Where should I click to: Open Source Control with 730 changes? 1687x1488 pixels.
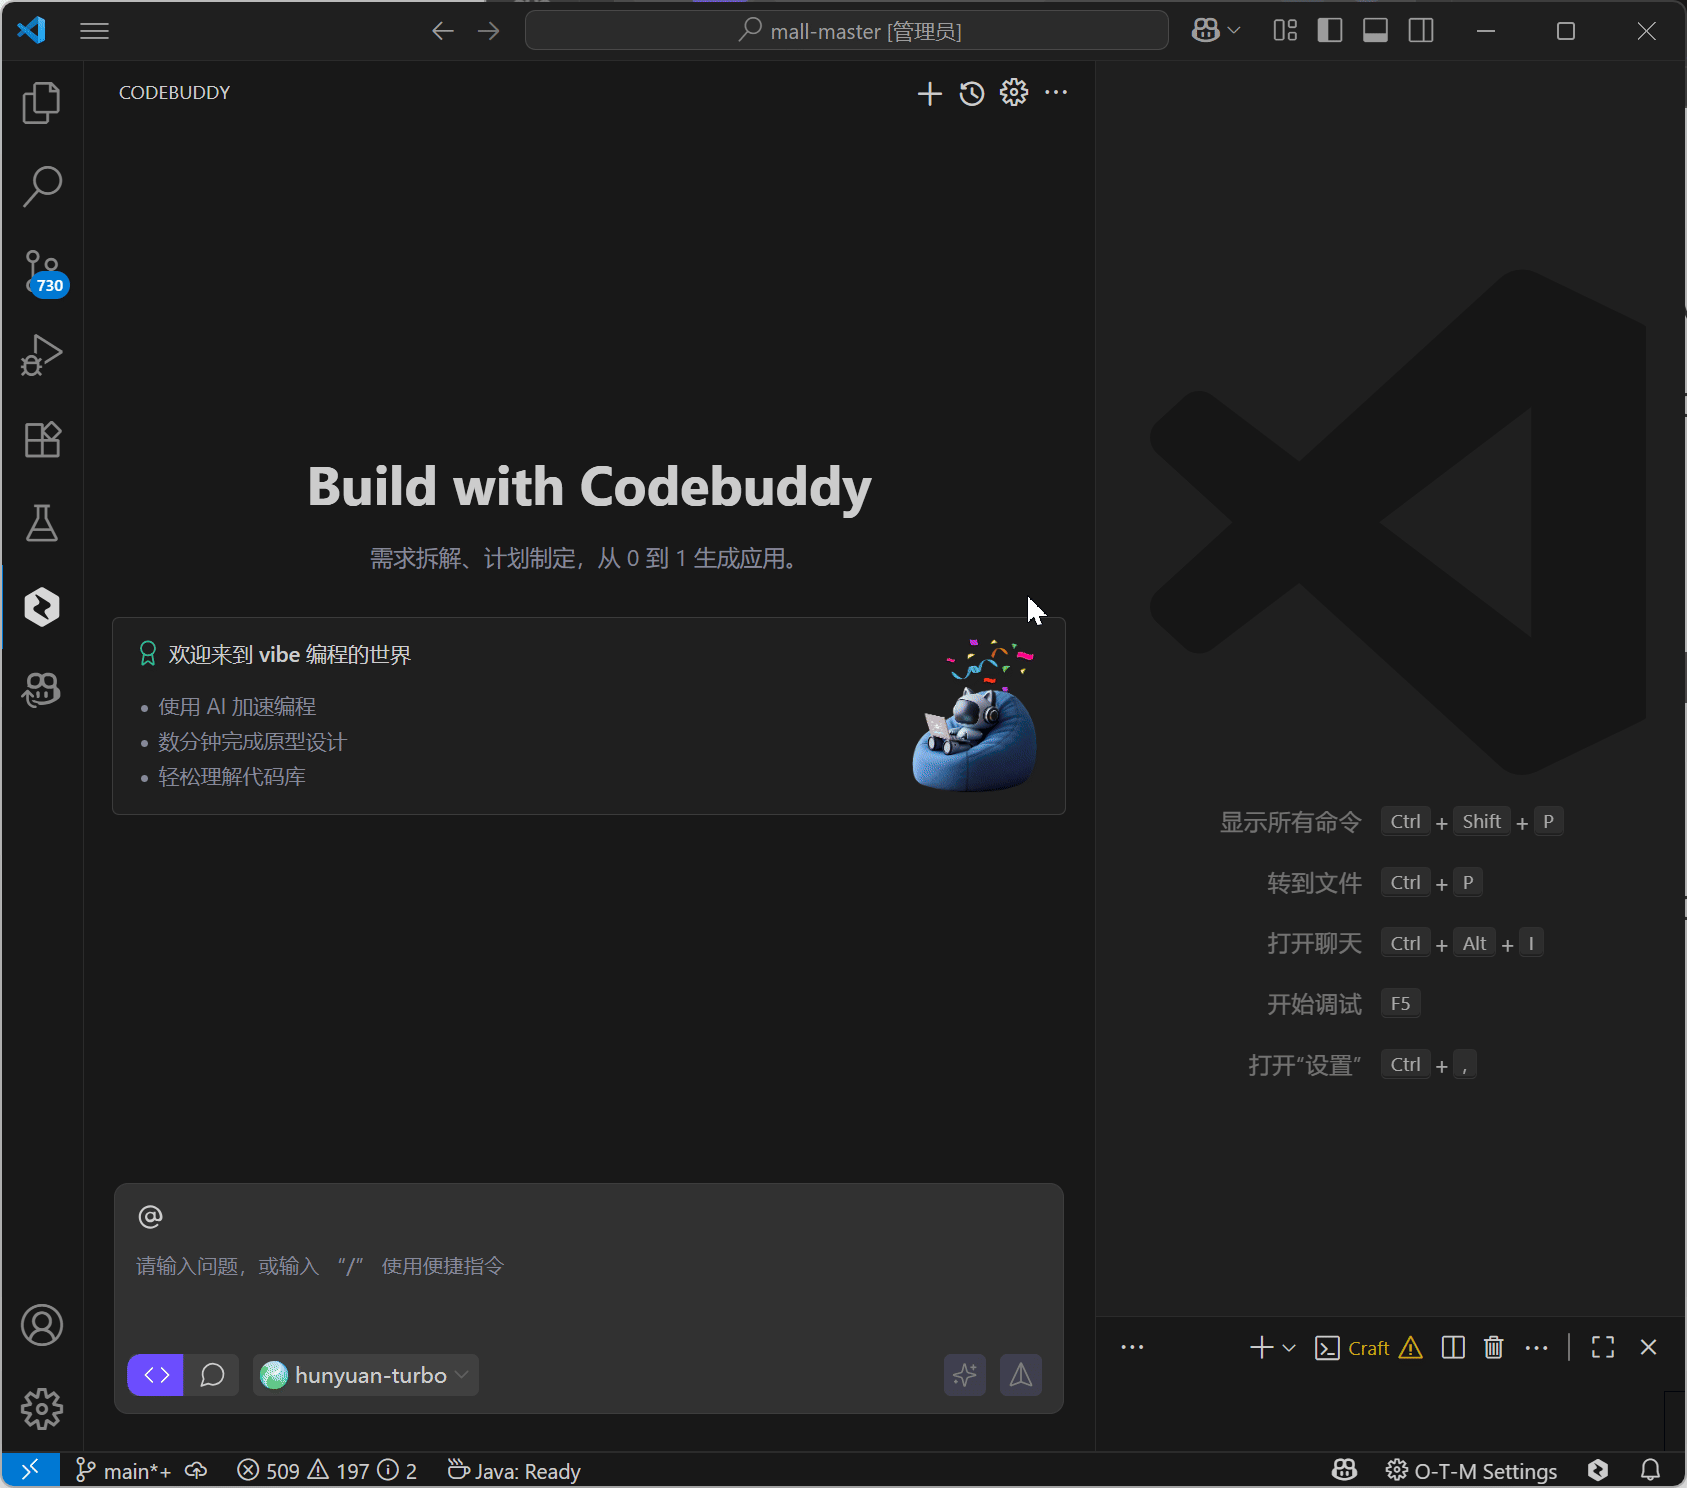tap(41, 272)
